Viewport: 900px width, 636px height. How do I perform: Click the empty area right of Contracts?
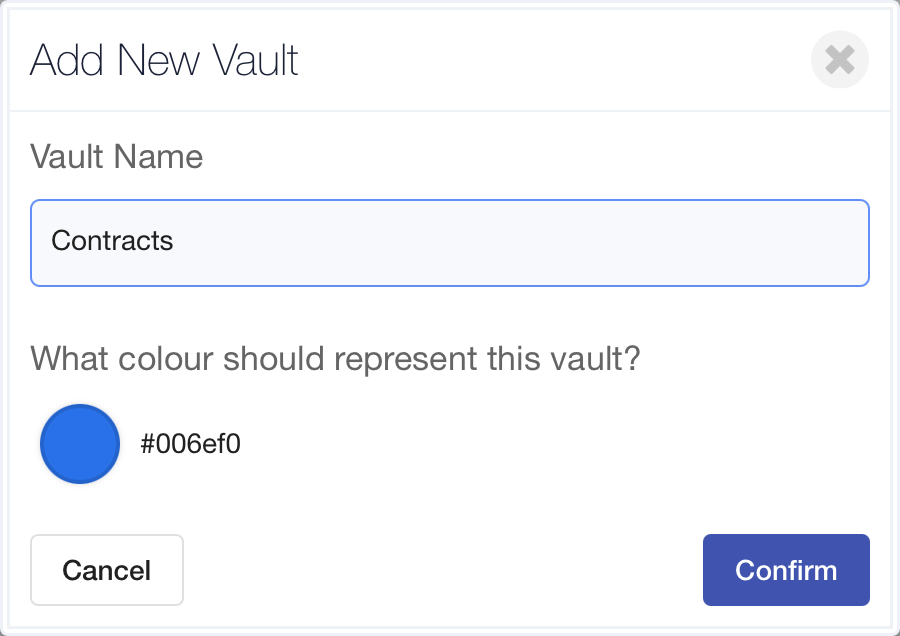(x=520, y=243)
